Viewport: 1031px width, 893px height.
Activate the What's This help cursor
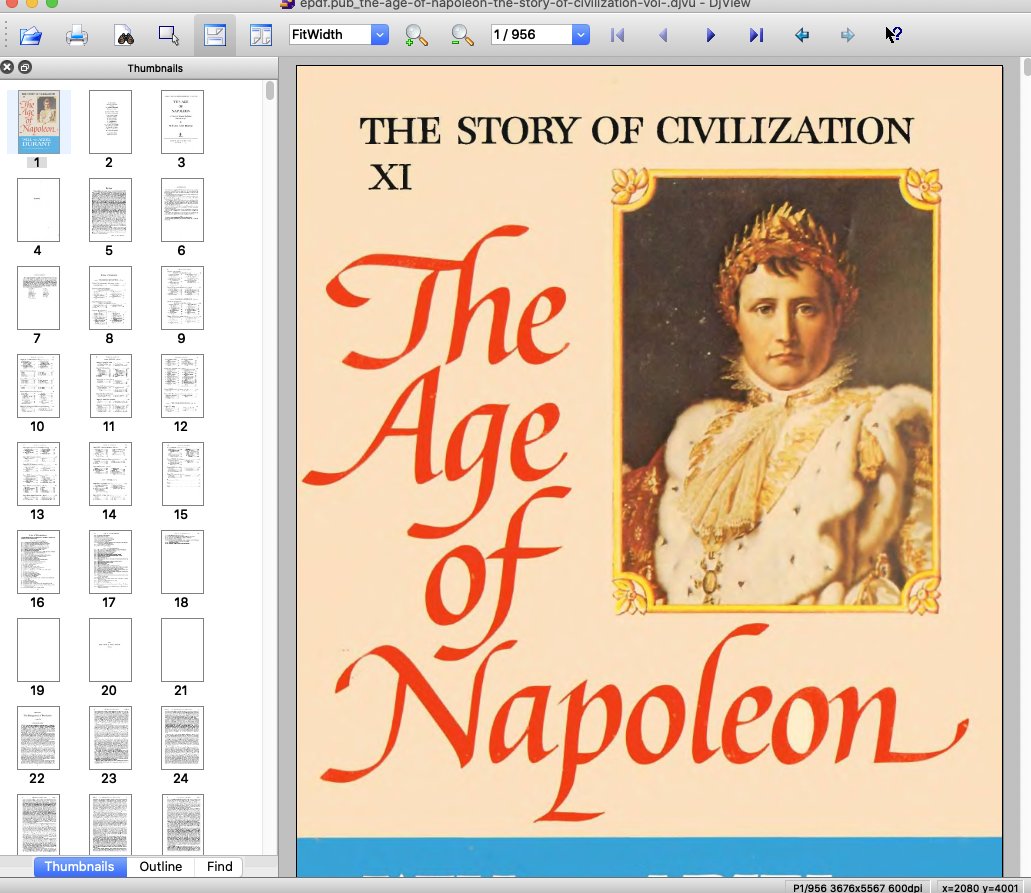tap(893, 35)
